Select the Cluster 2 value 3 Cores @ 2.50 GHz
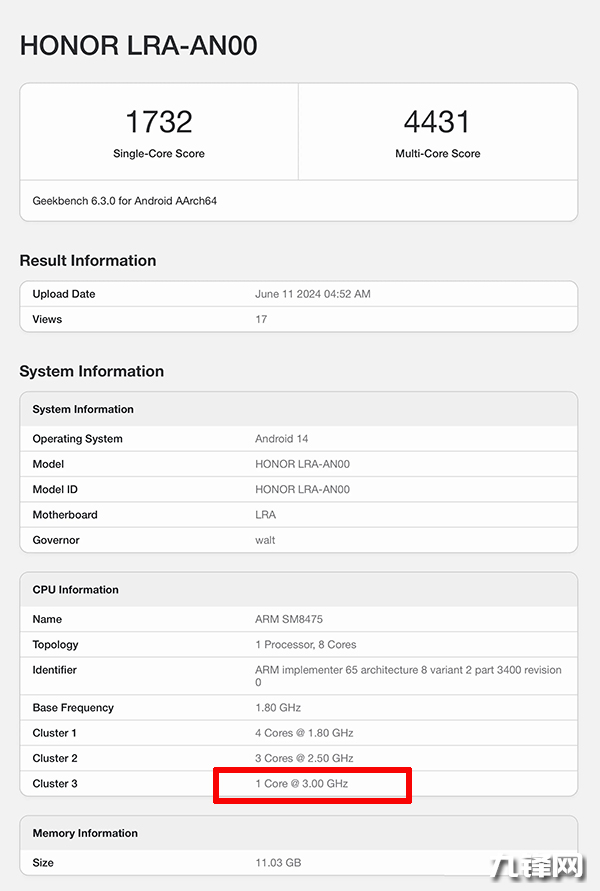The width and height of the screenshot is (600, 891). click(x=304, y=758)
